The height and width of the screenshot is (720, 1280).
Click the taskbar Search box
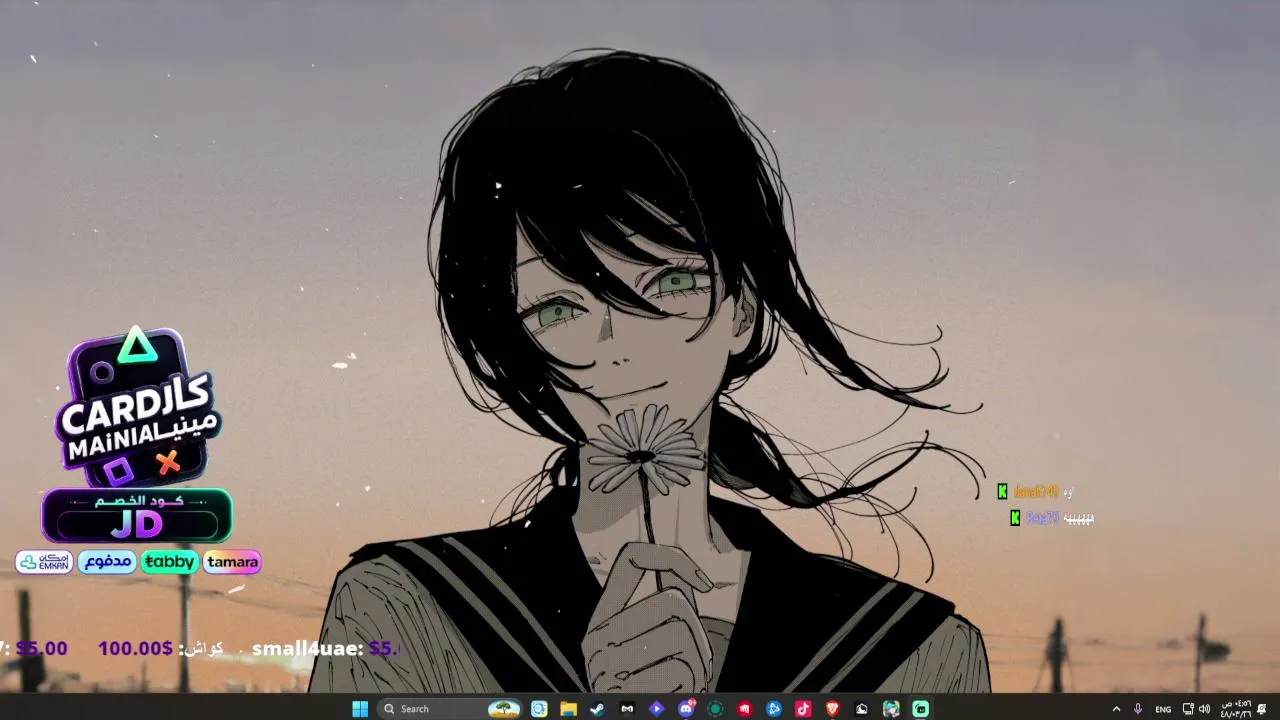450,709
